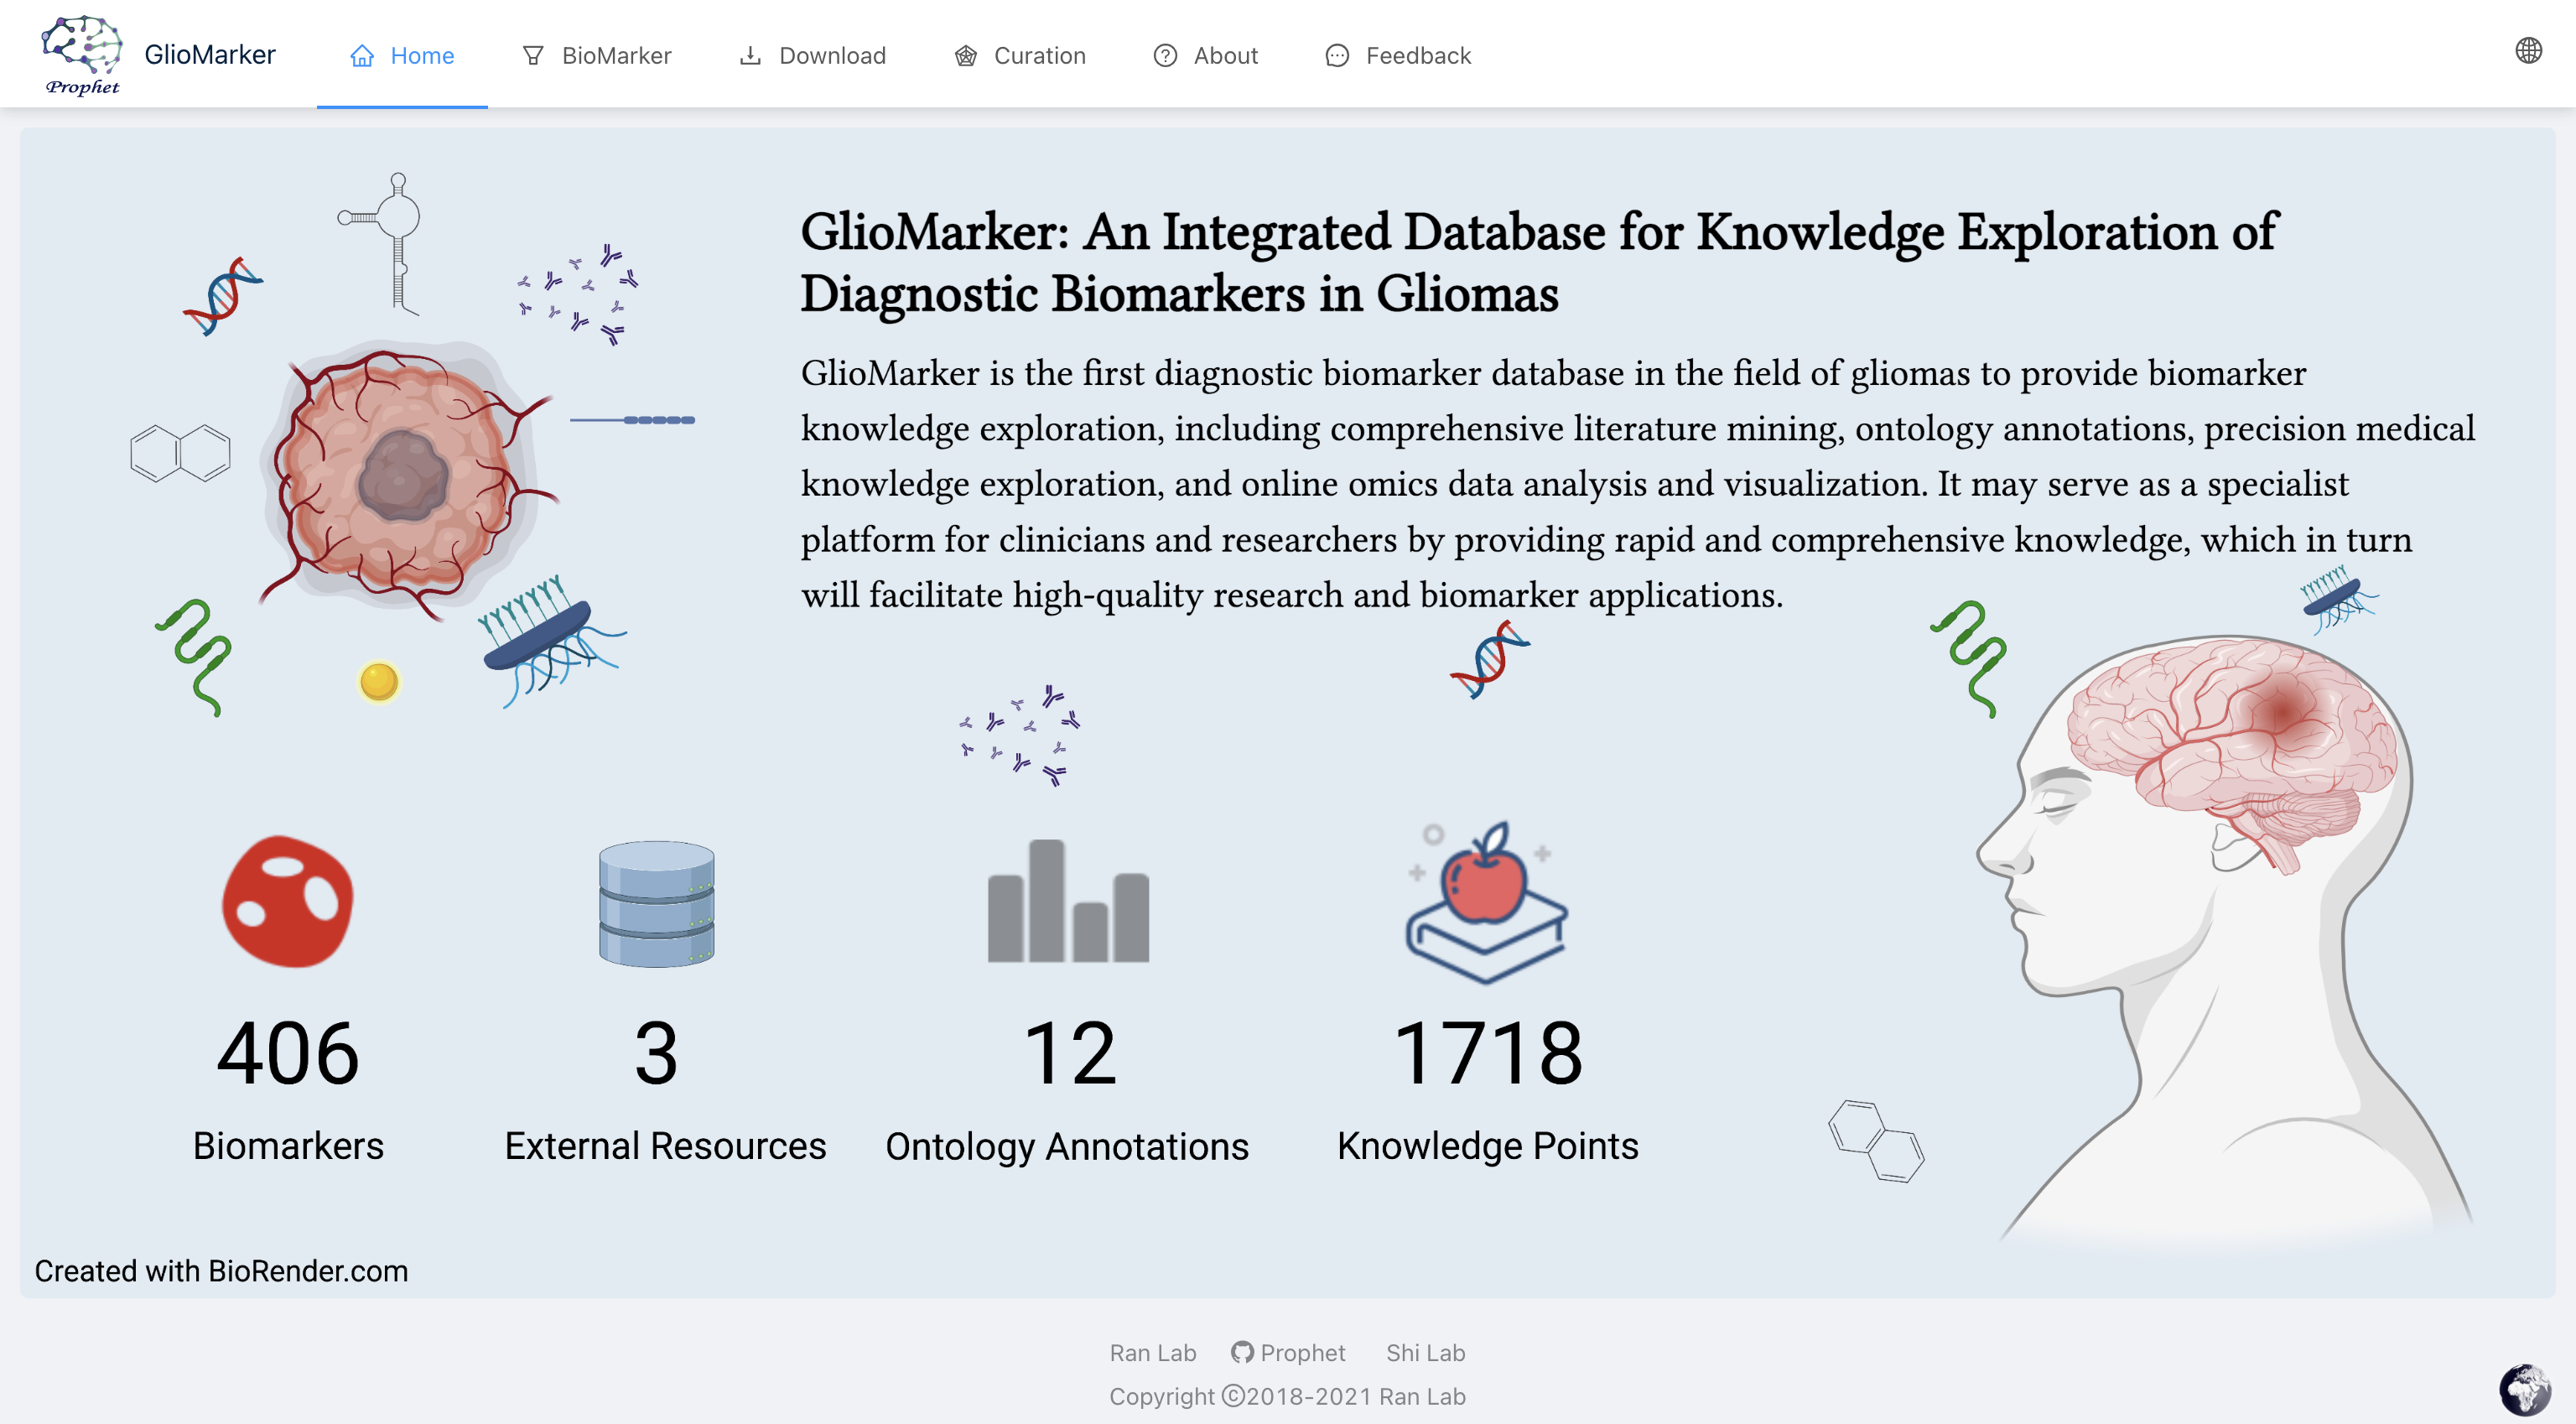The height and width of the screenshot is (1424, 2576).
Task: Click the apple book Knowledge Points icon
Action: point(1487,903)
